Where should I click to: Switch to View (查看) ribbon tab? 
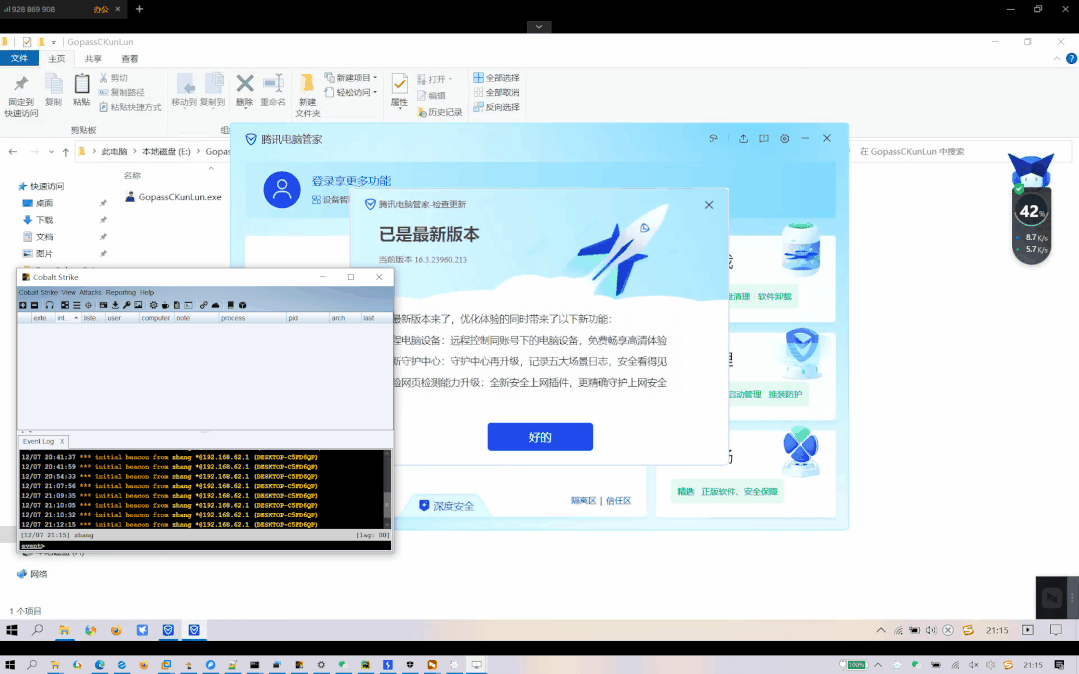point(129,59)
